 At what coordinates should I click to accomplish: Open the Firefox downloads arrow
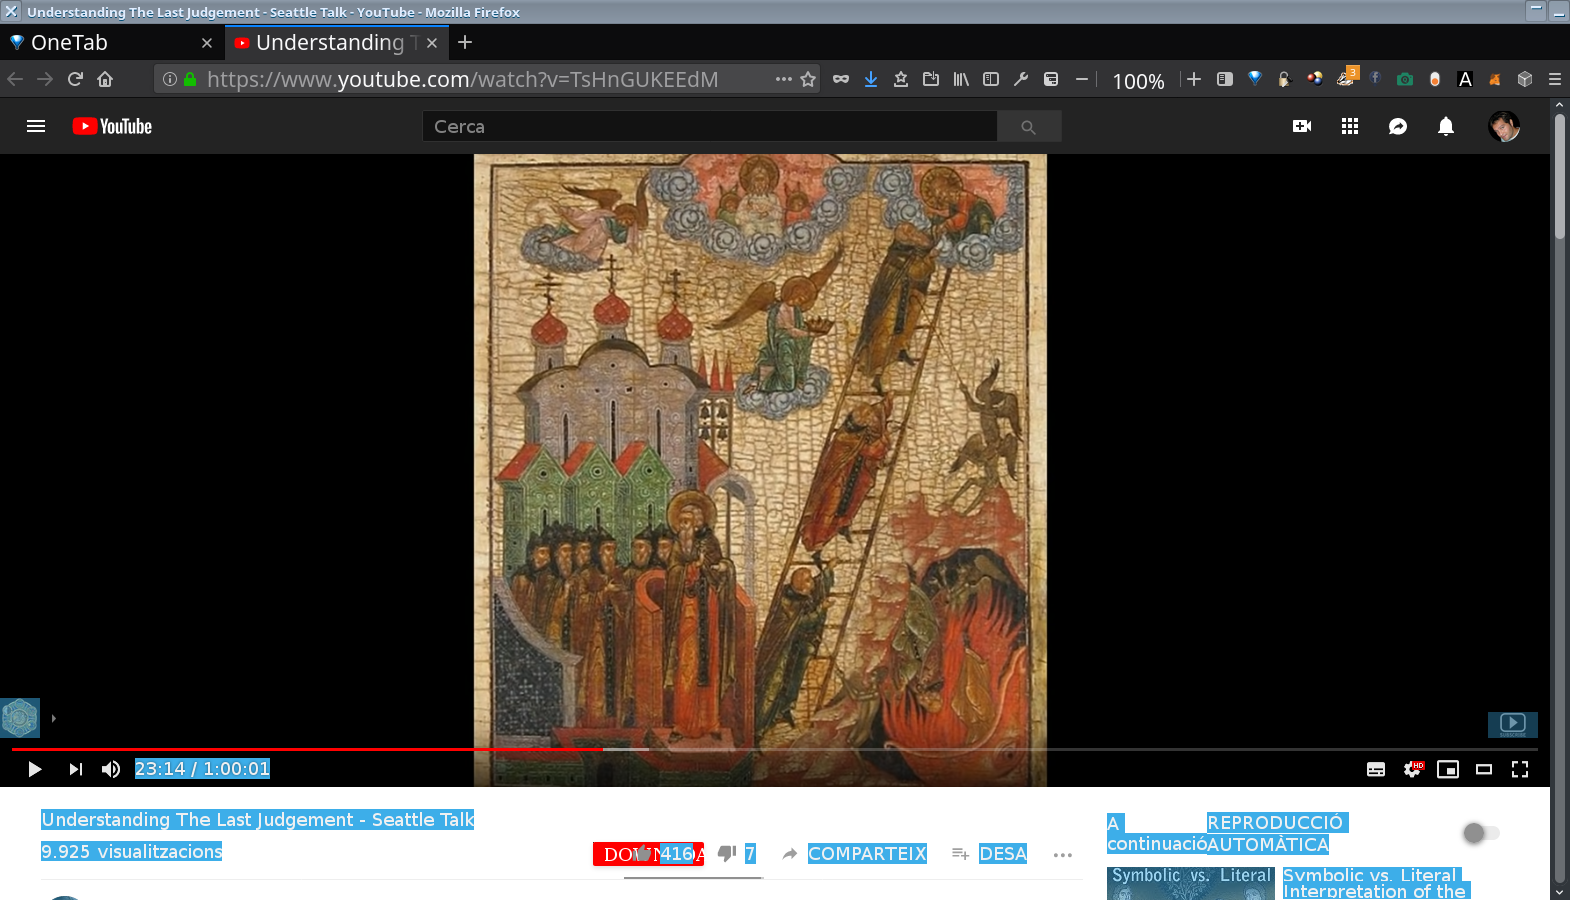pos(871,79)
